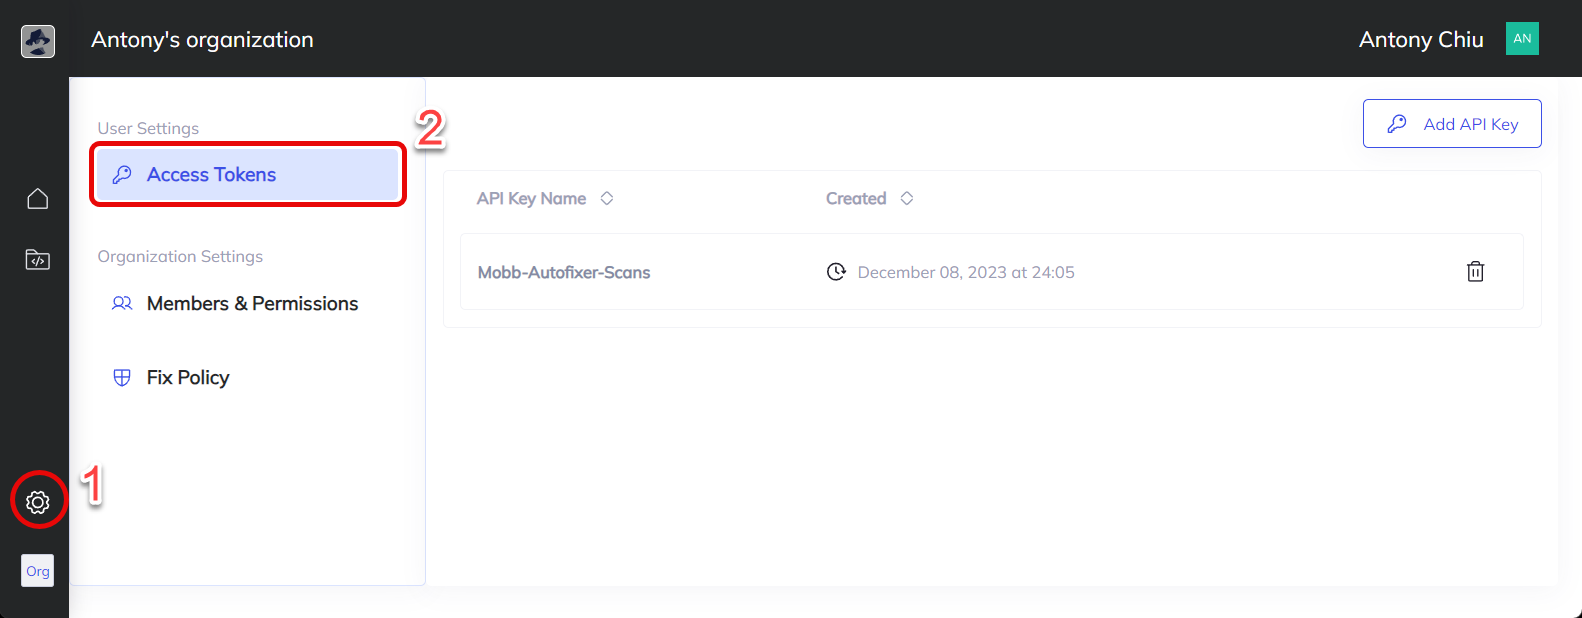Viewport: 1582px width, 618px height.
Task: Open the code projects folder icon
Action: (38, 260)
